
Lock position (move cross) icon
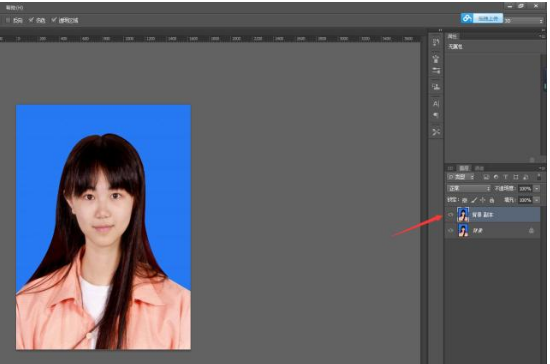(483, 200)
